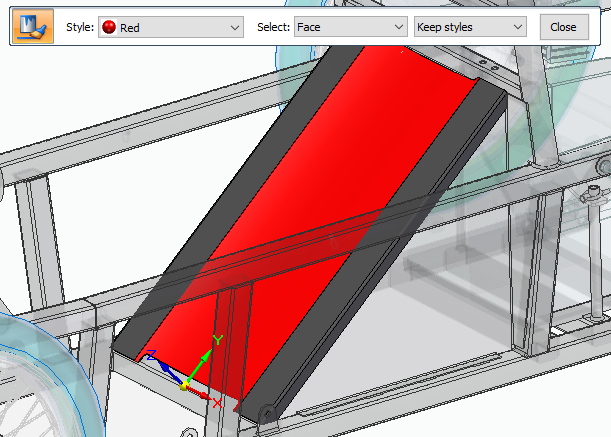Activate the Part Painter paint bucket icon
The width and height of the screenshot is (611, 437).
pos(33,26)
